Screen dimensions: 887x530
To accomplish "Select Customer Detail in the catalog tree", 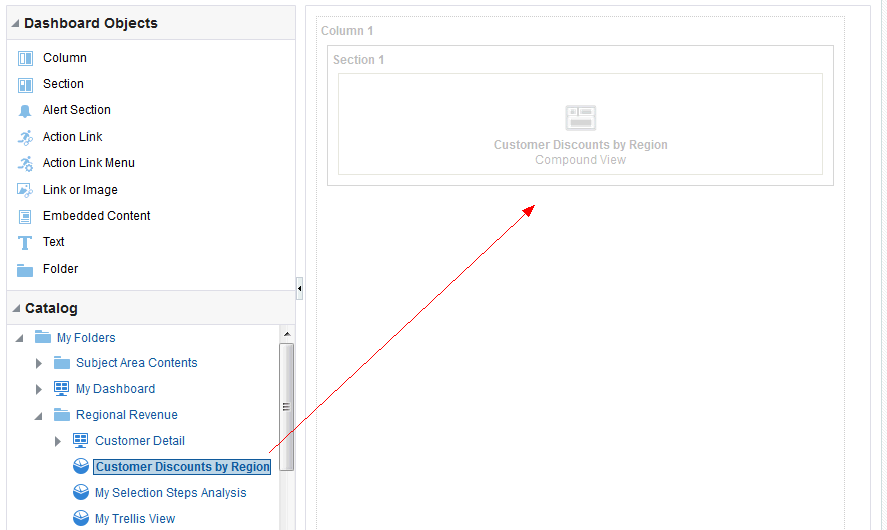I will pos(140,441).
